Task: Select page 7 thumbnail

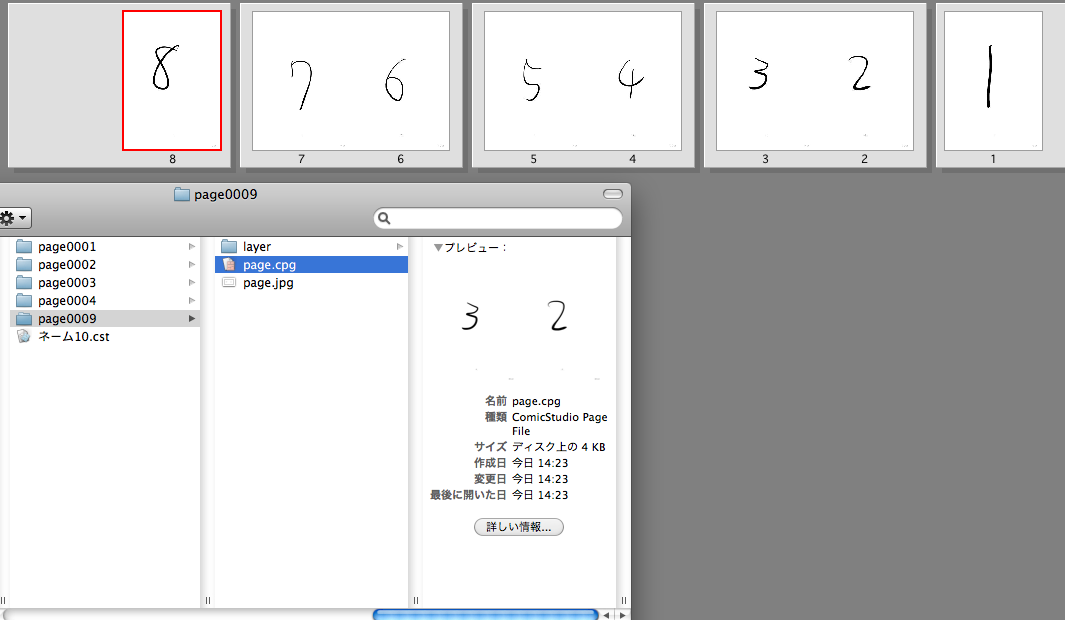Action: click(x=302, y=81)
